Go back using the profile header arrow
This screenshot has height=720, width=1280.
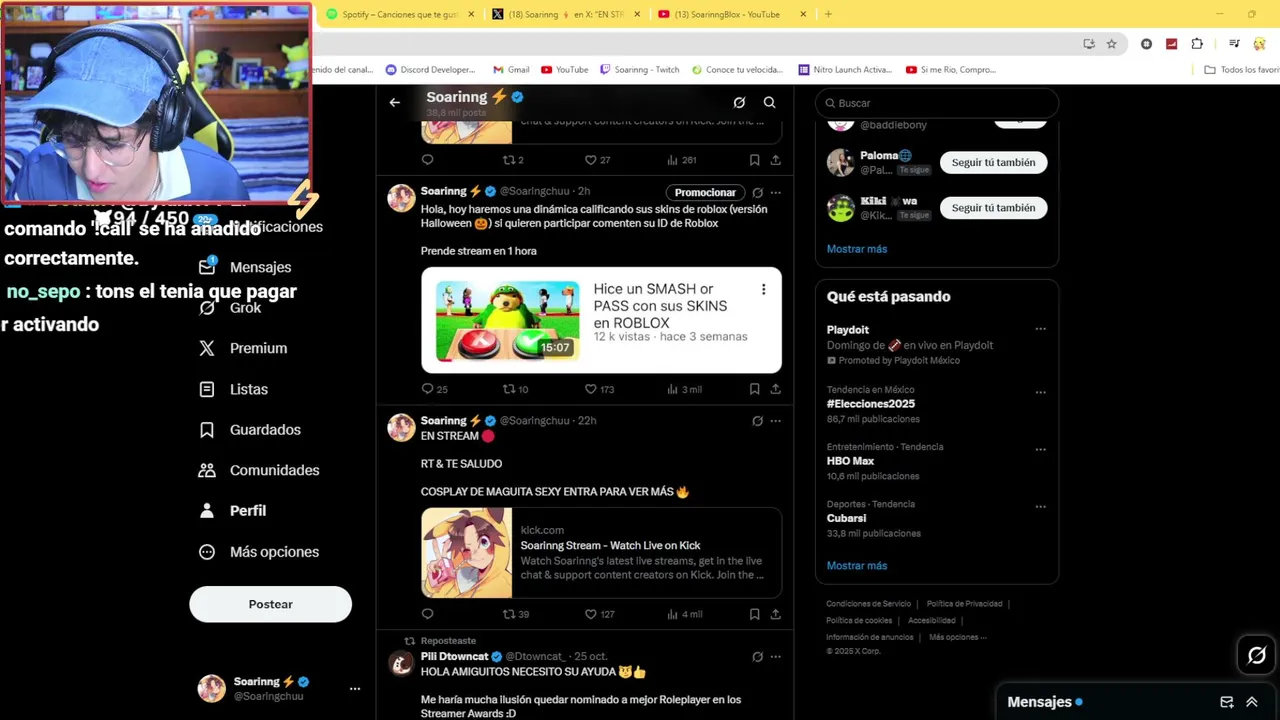tap(394, 102)
